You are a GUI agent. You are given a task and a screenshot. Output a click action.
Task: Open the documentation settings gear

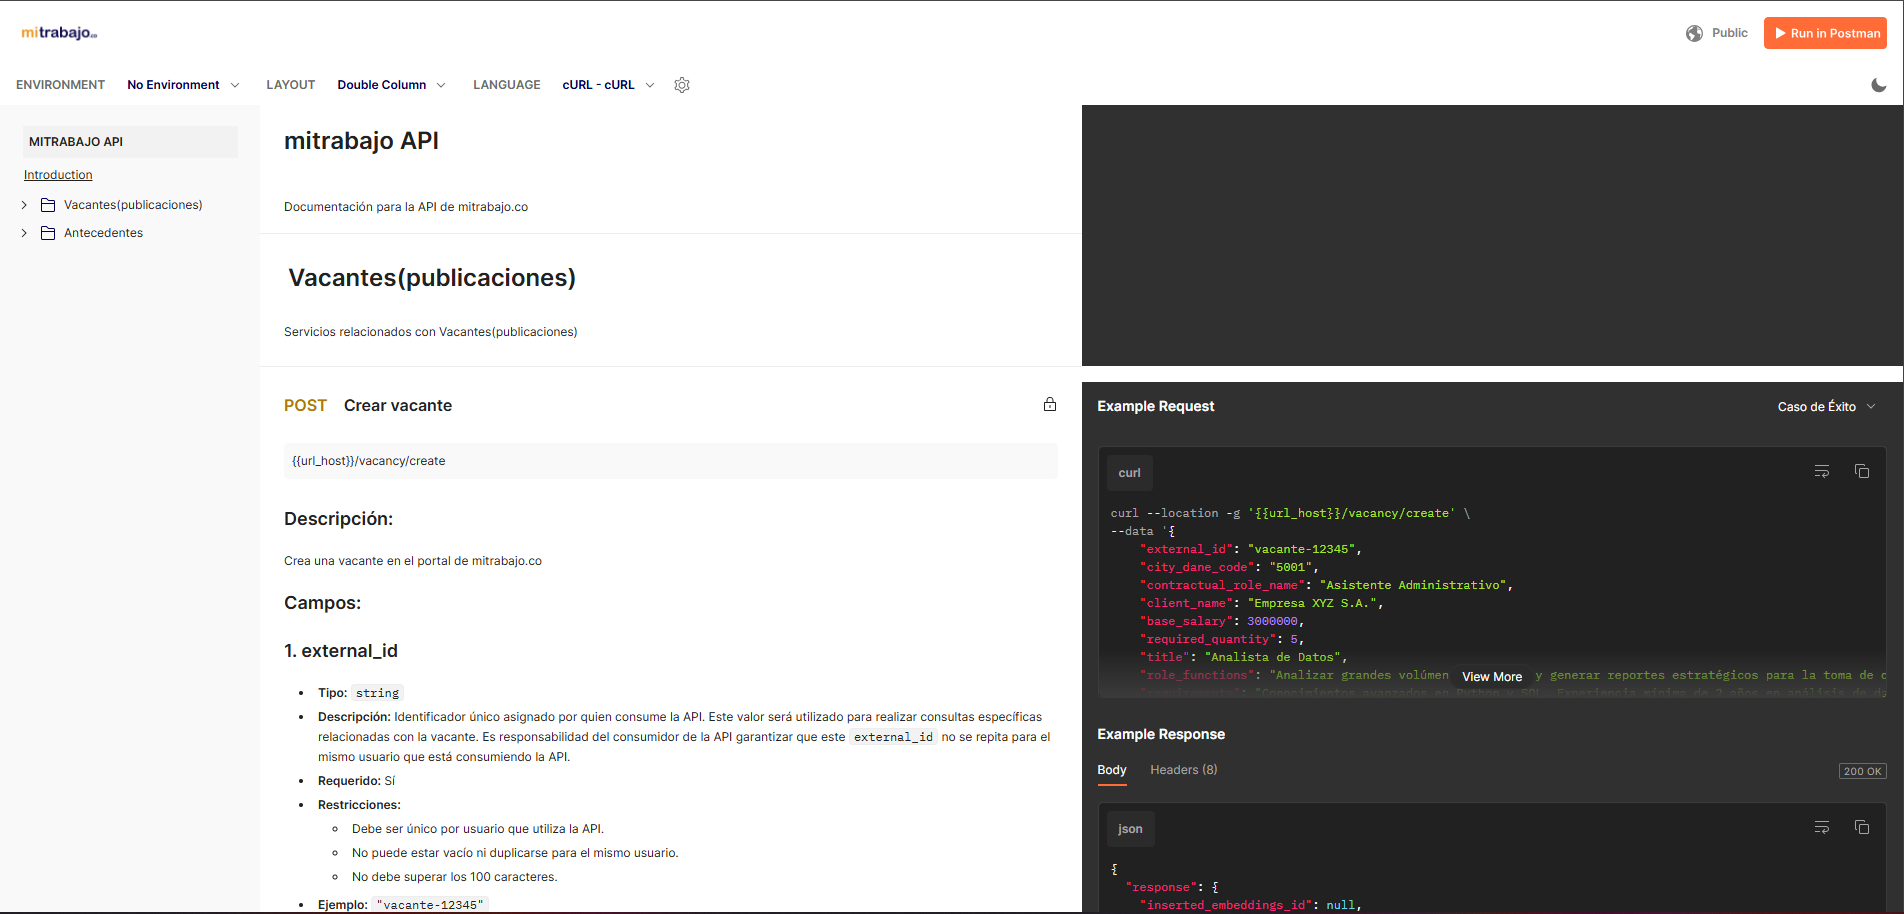coord(682,85)
